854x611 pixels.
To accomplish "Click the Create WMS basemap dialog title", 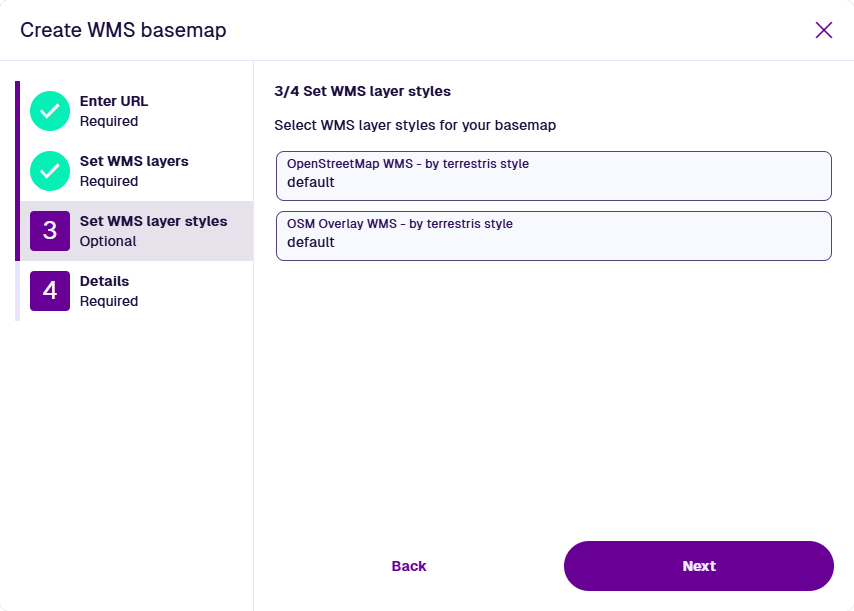I will point(123,30).
